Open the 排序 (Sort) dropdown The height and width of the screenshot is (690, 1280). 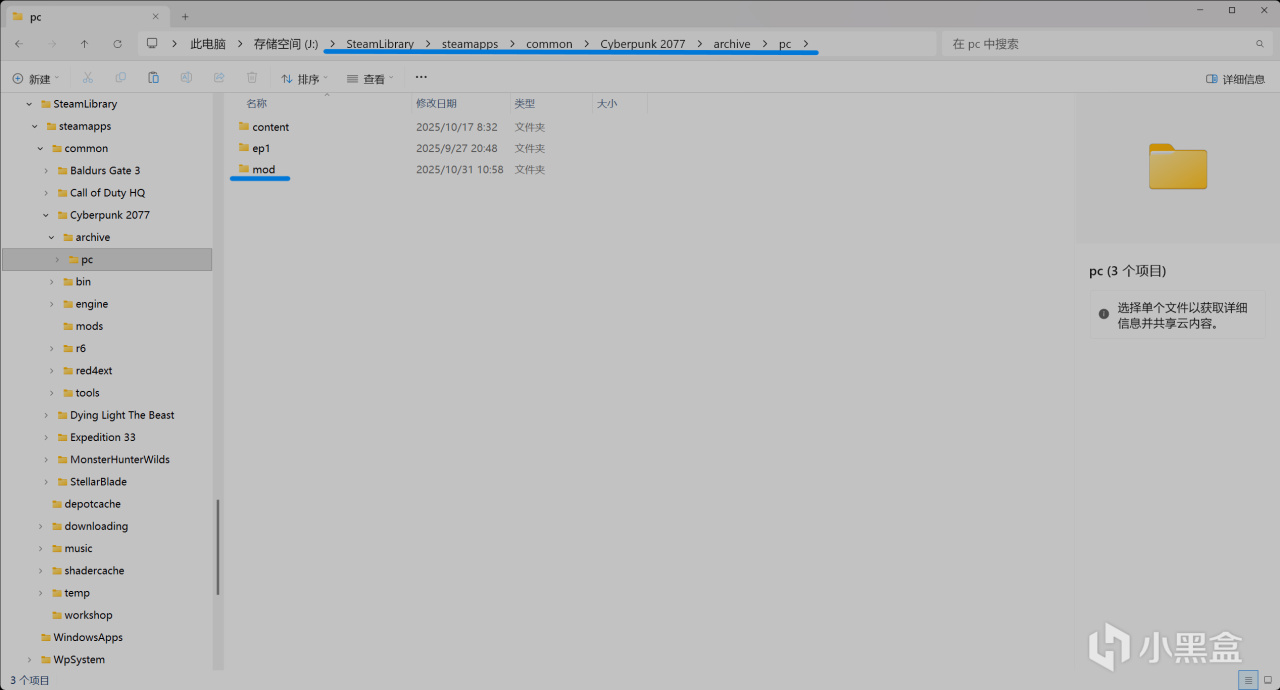(x=304, y=79)
